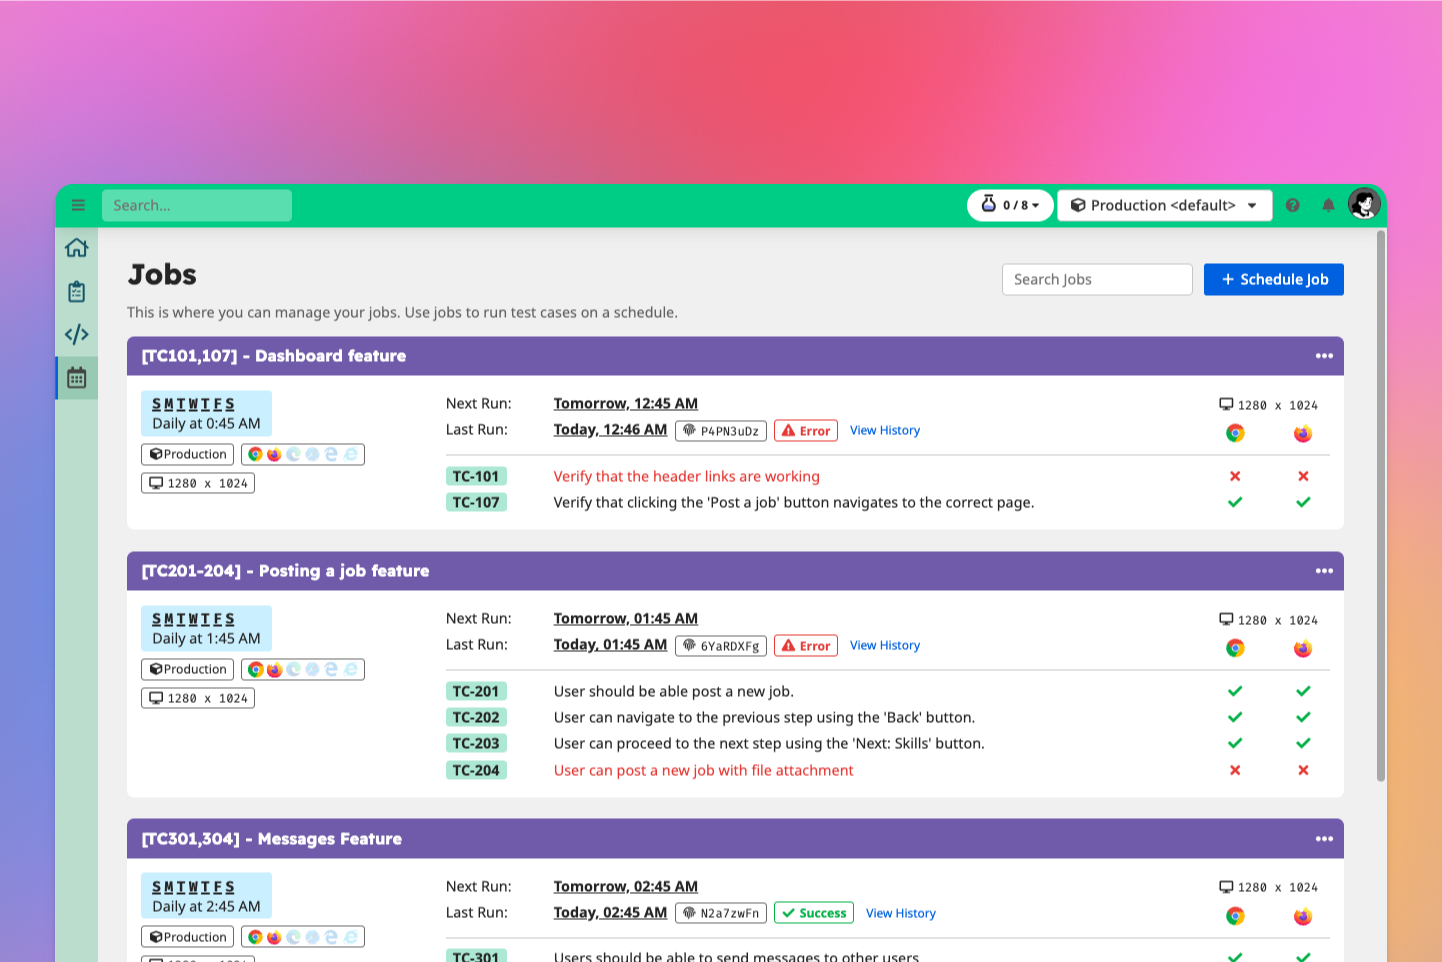1442x962 pixels.
Task: Click the help question mark icon
Action: tap(1292, 205)
